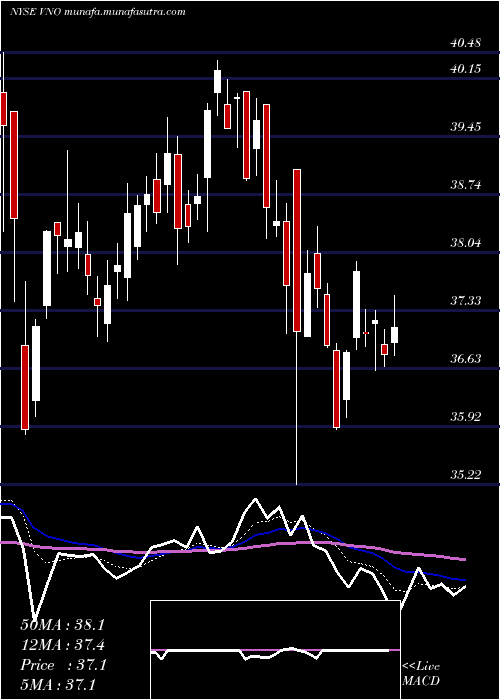Click the NYSE VNO munafasutra.com title text
This screenshot has width=500, height=700.
click(x=97, y=12)
